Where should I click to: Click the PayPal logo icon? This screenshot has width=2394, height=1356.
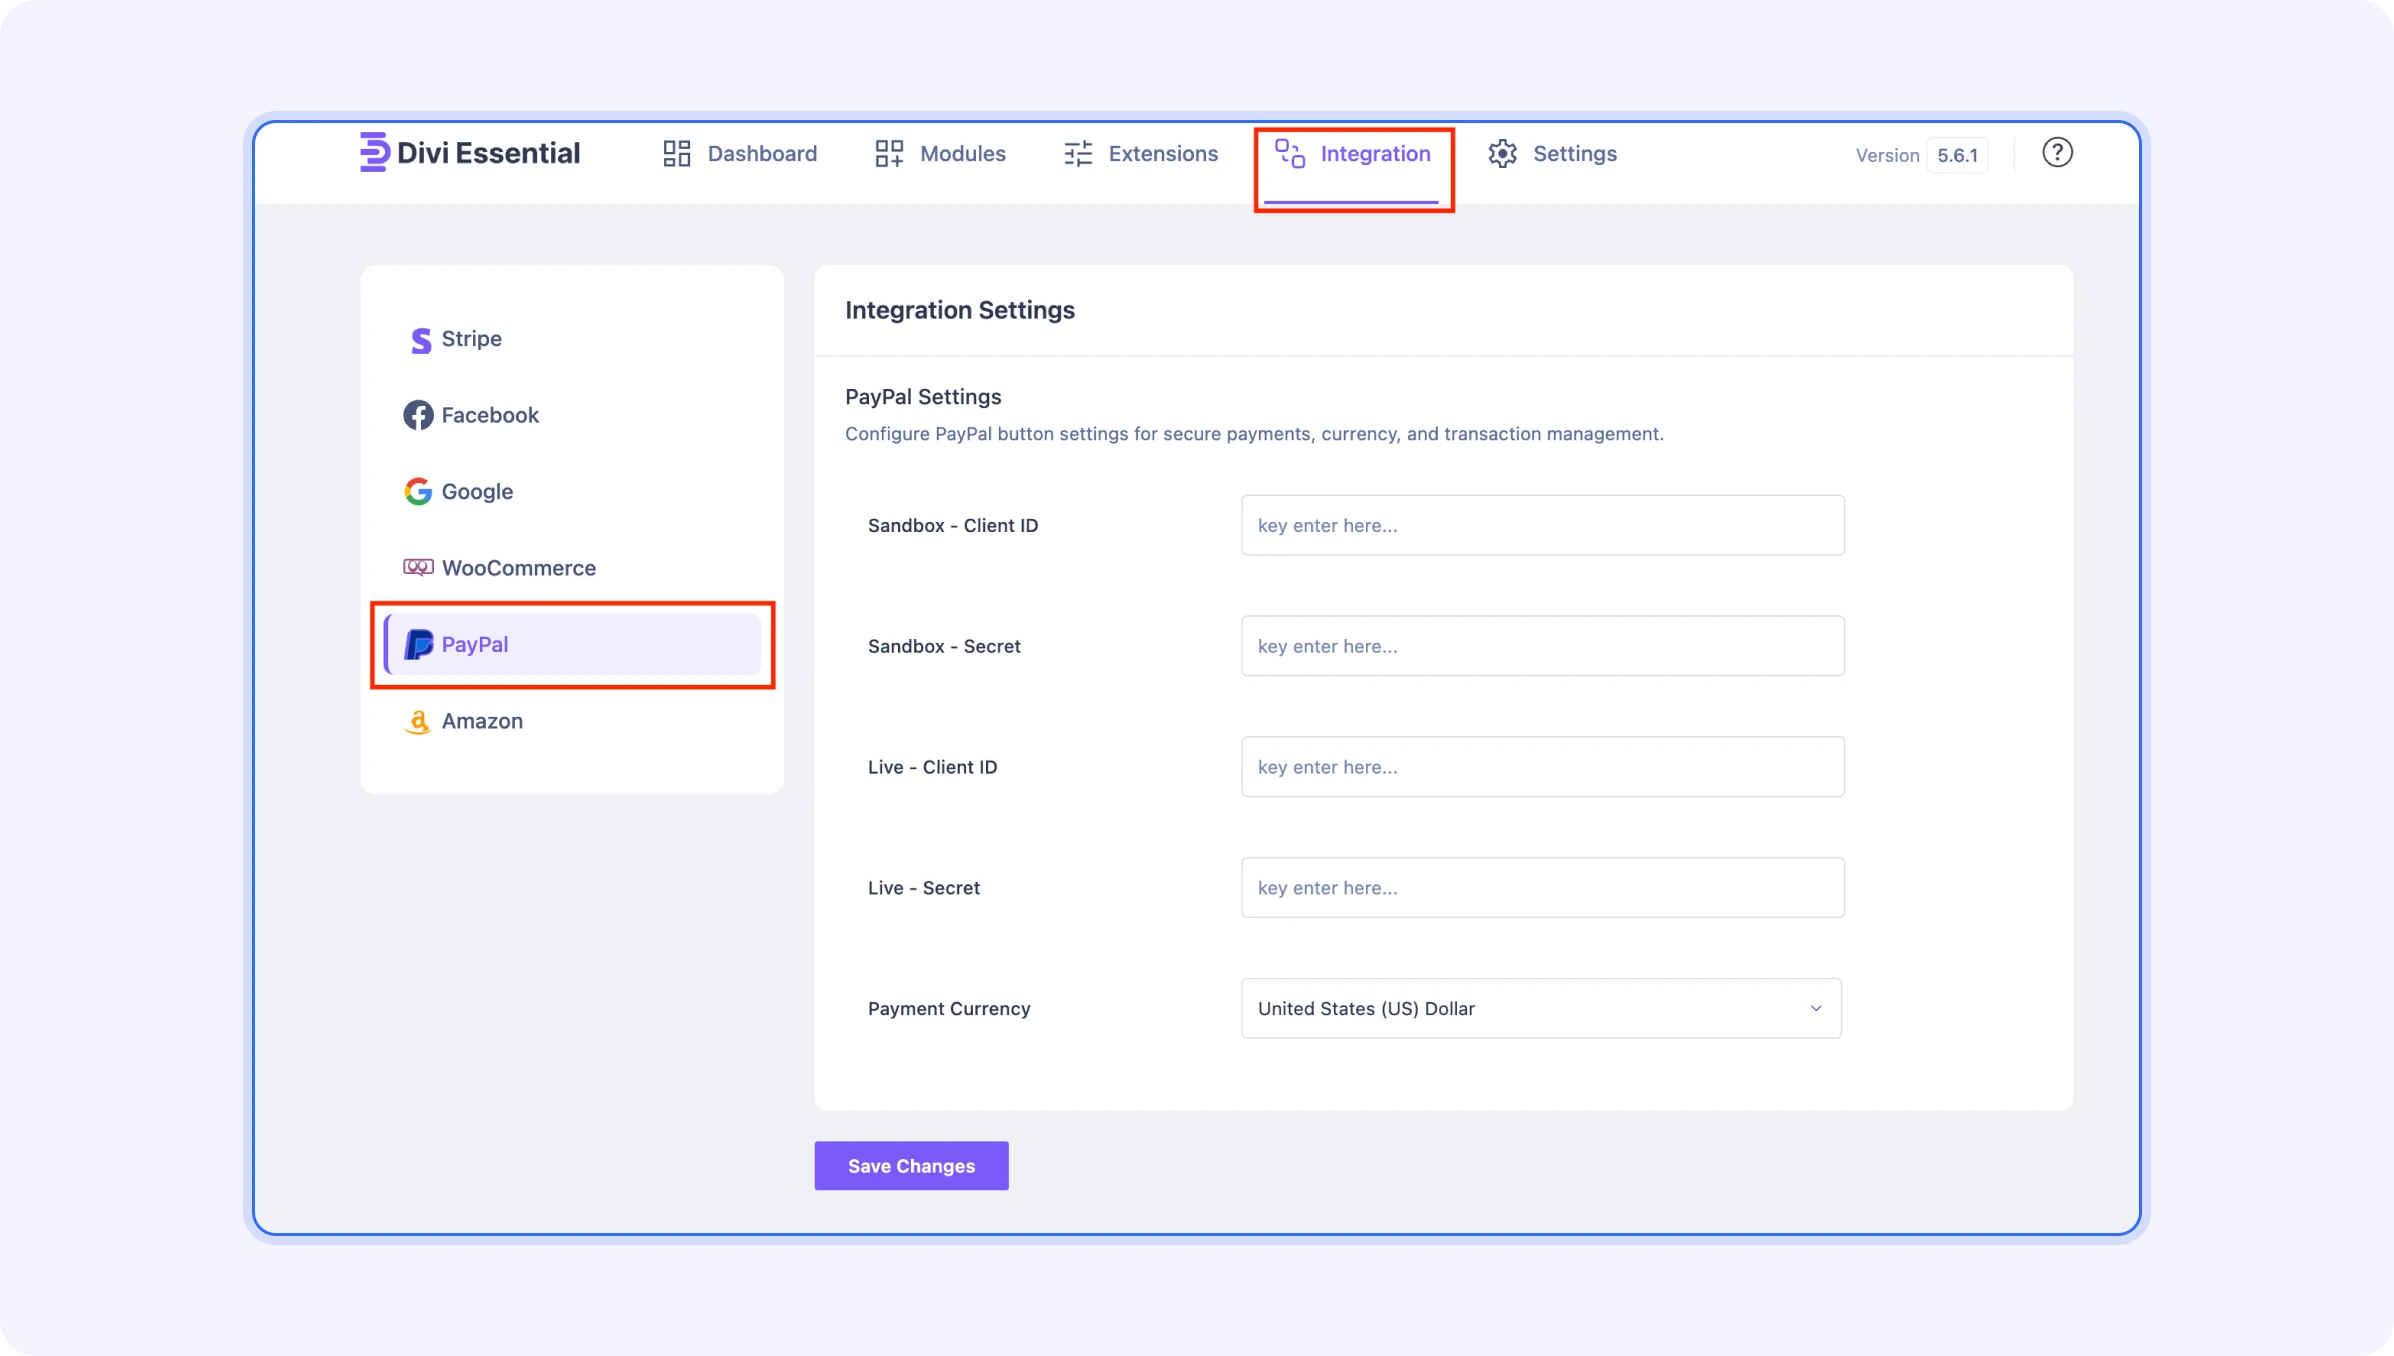tap(418, 644)
